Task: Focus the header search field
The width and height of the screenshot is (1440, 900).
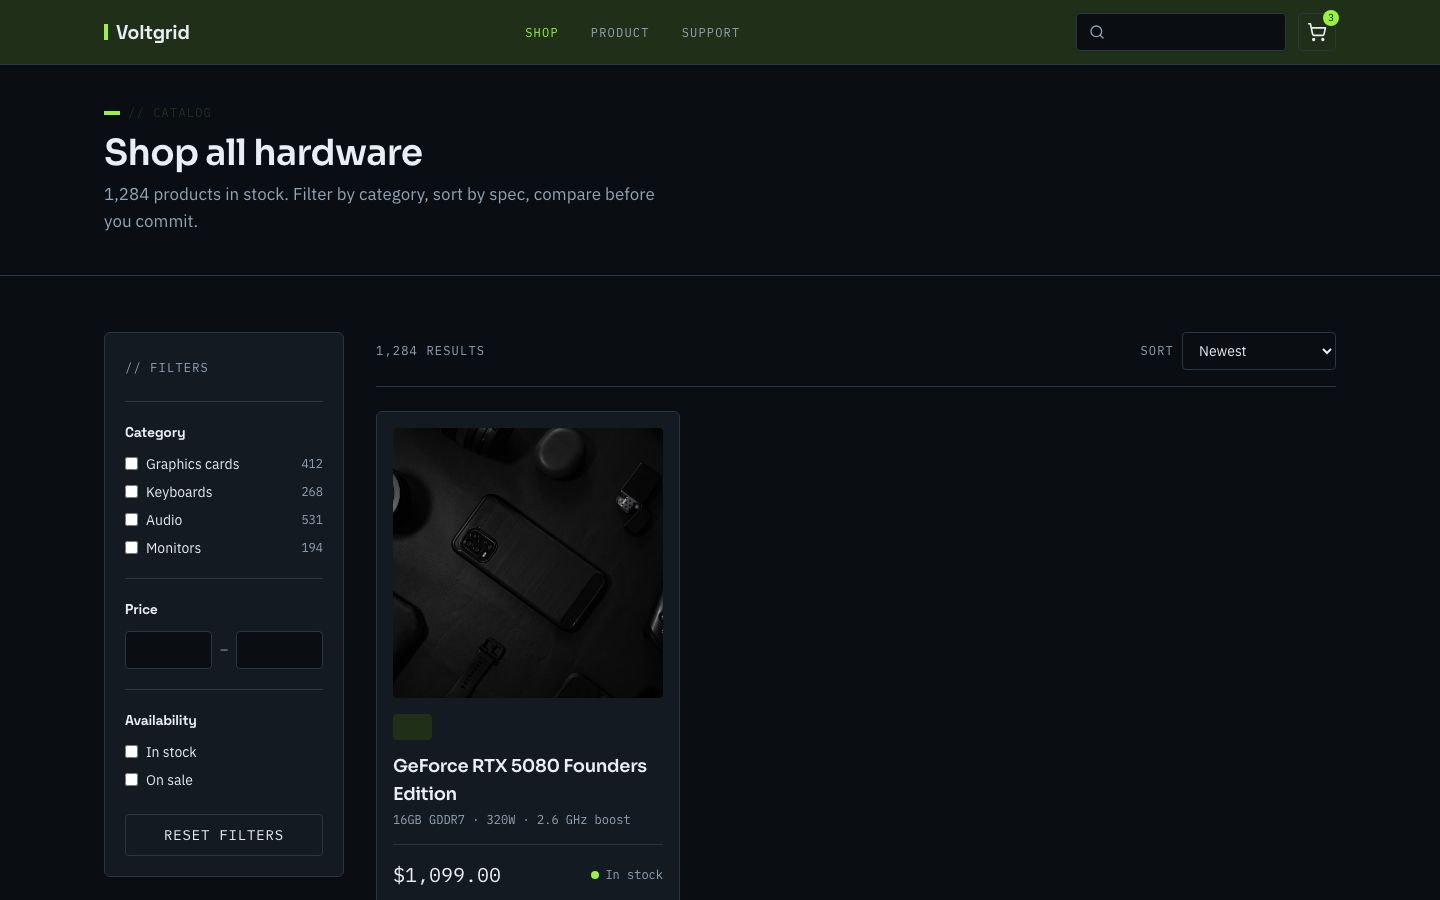Action: pyautogui.click(x=1181, y=32)
